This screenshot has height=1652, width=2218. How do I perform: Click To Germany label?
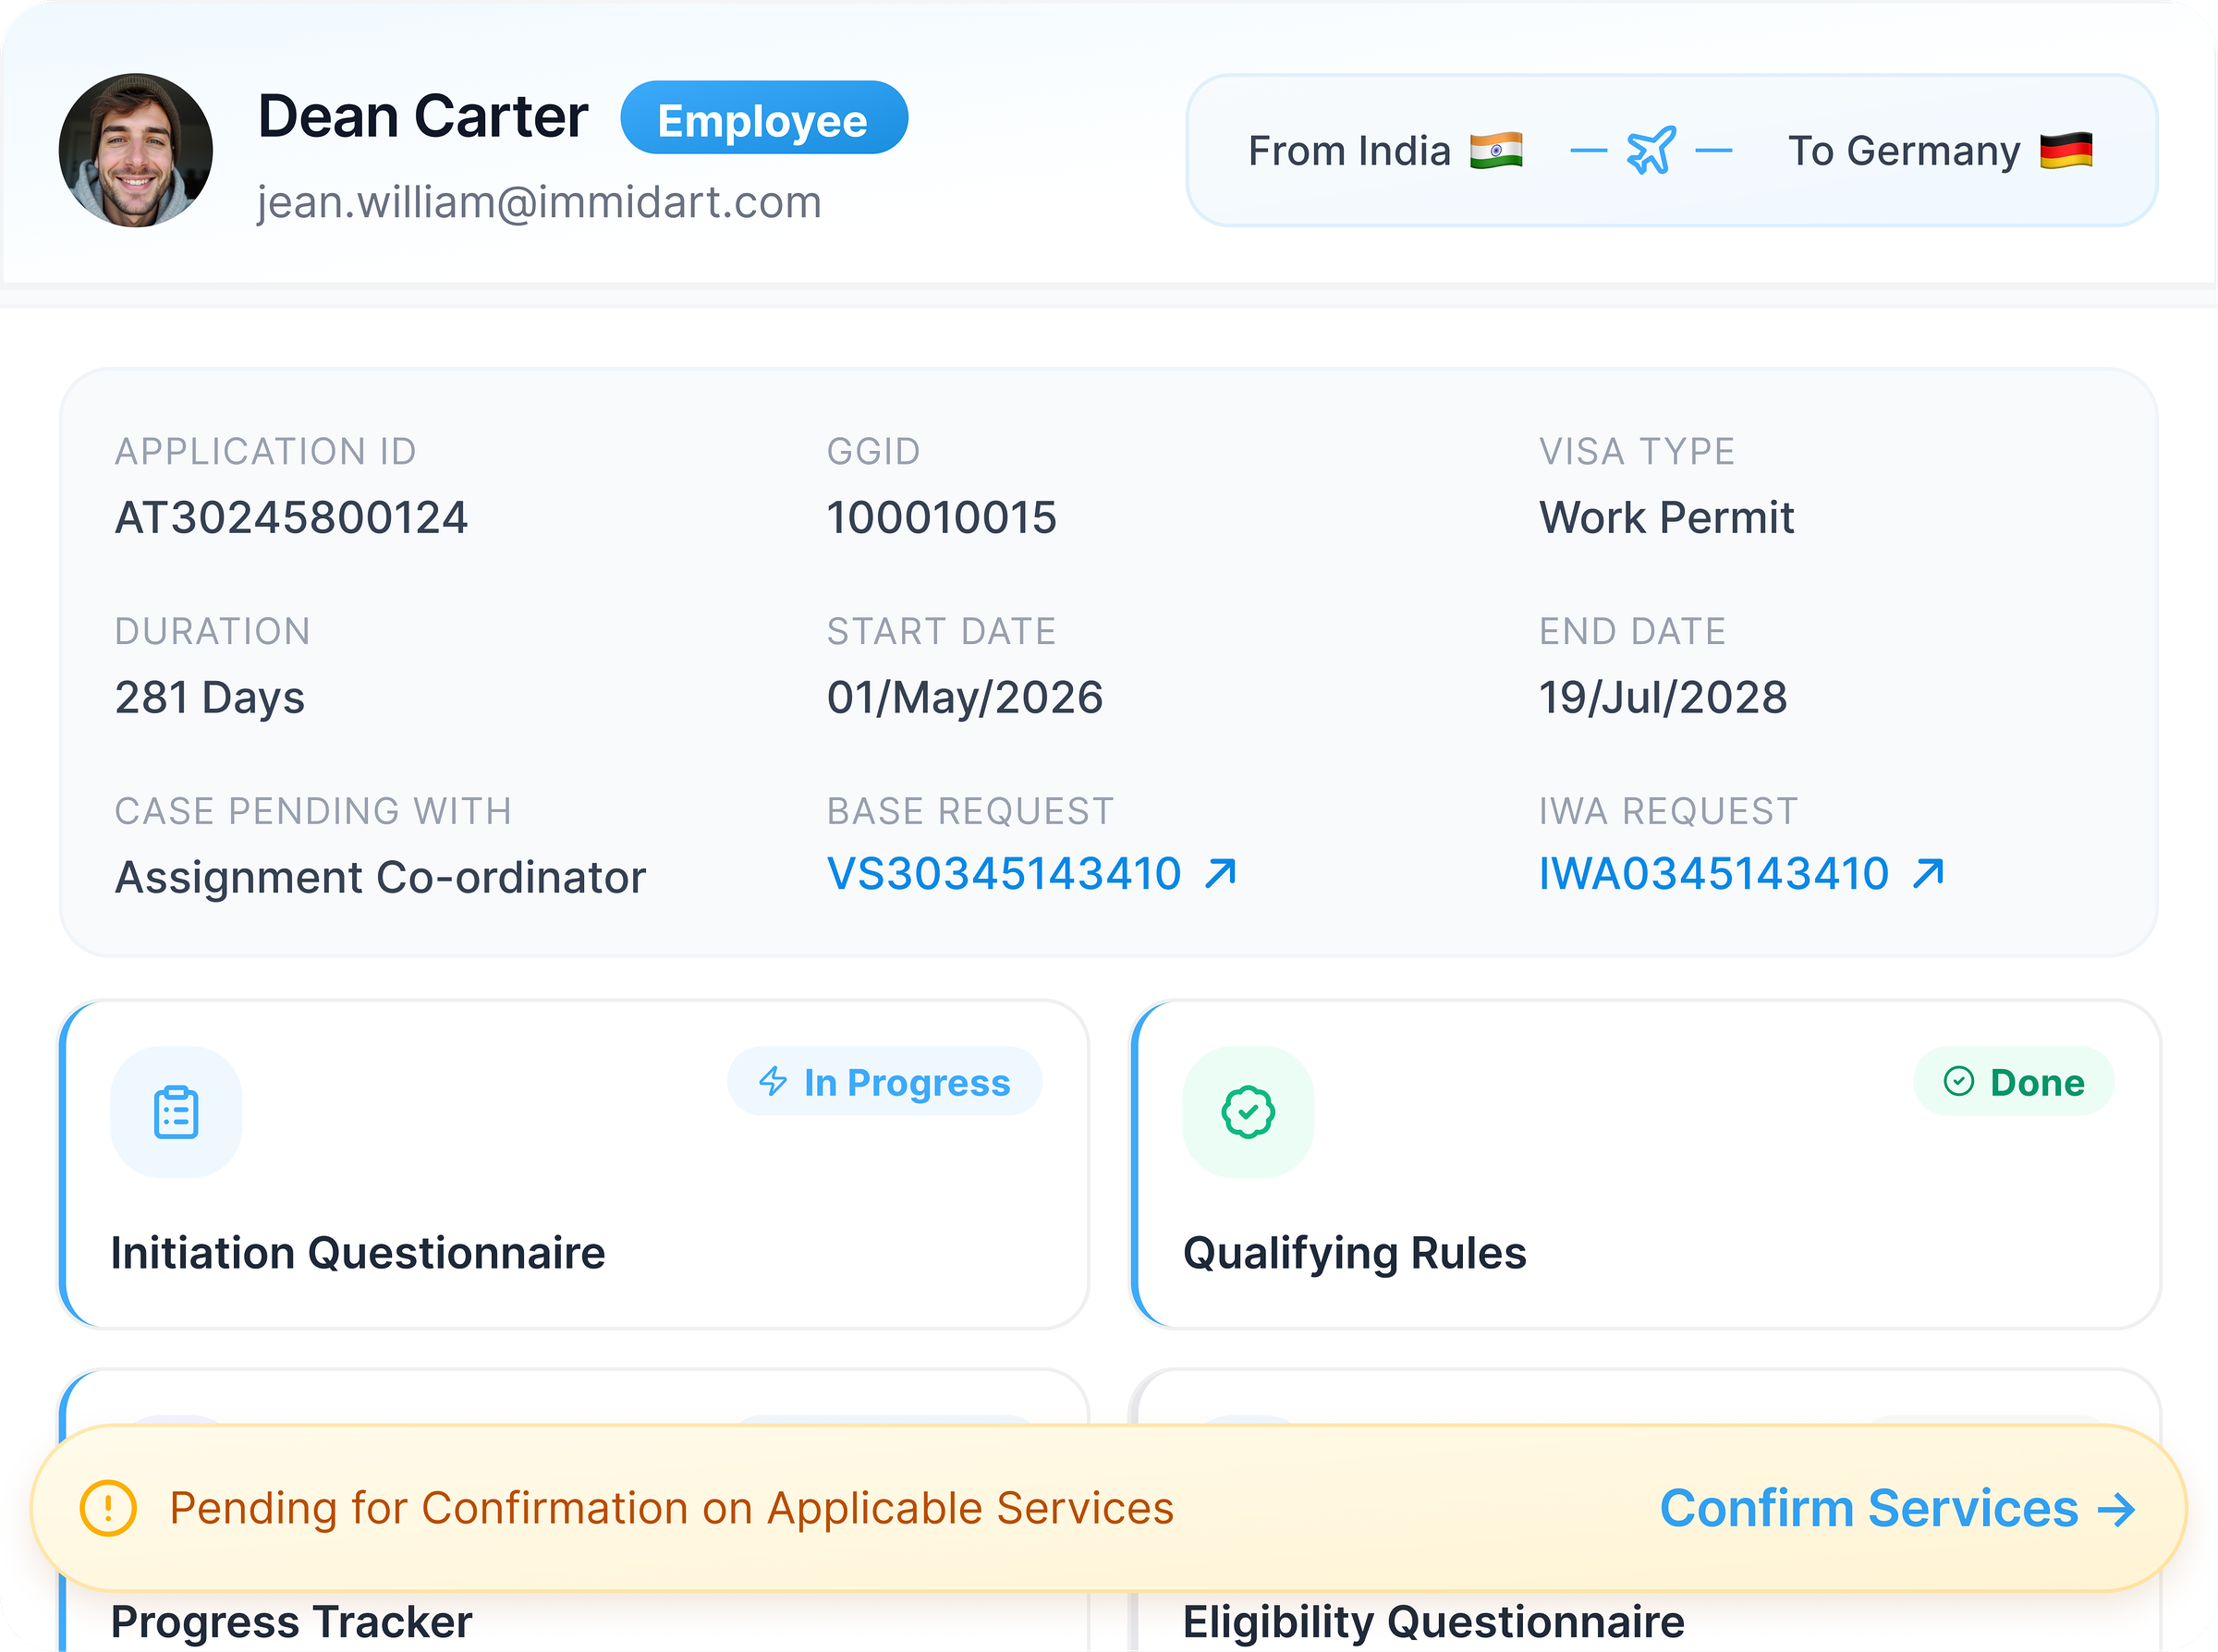tap(1904, 152)
